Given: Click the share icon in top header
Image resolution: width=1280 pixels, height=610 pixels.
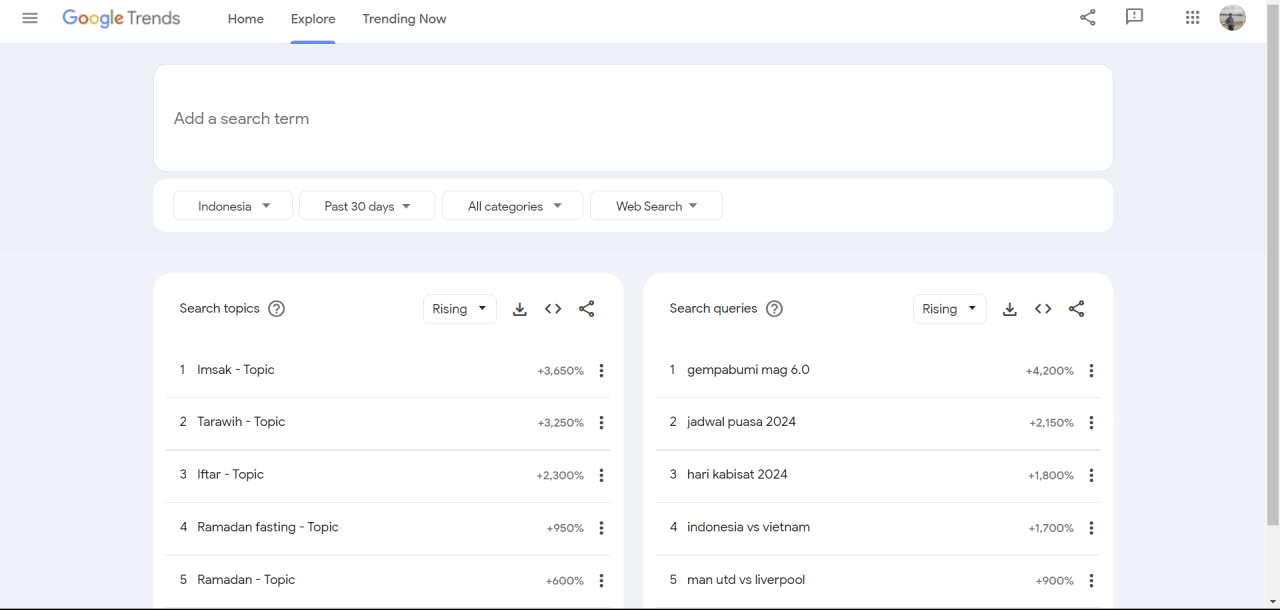Looking at the screenshot, I should point(1088,18).
